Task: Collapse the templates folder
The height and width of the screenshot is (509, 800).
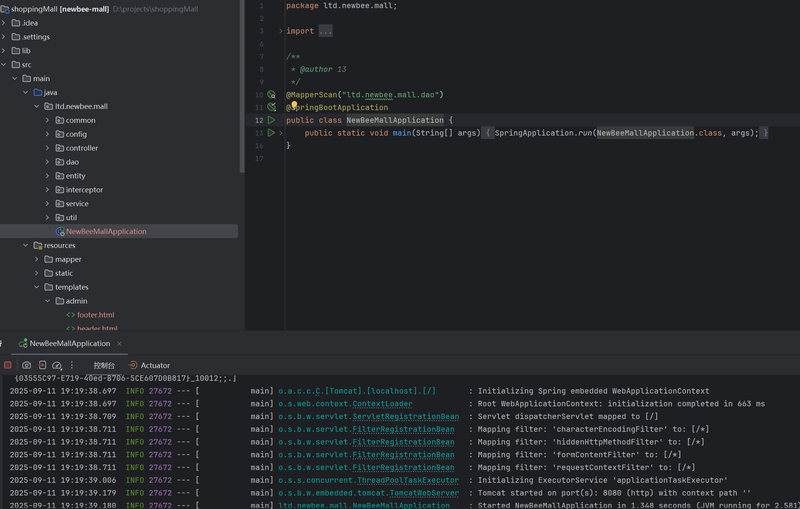Action: pos(37,287)
